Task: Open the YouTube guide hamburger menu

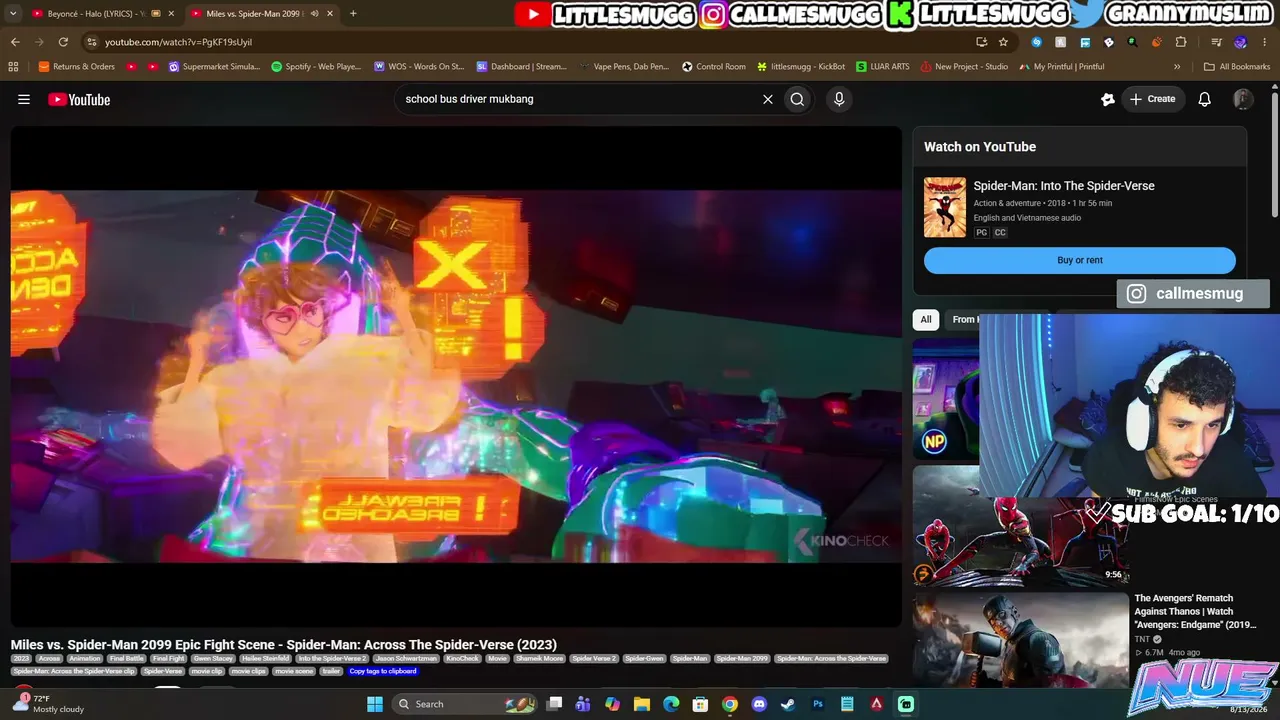Action: coord(24,99)
